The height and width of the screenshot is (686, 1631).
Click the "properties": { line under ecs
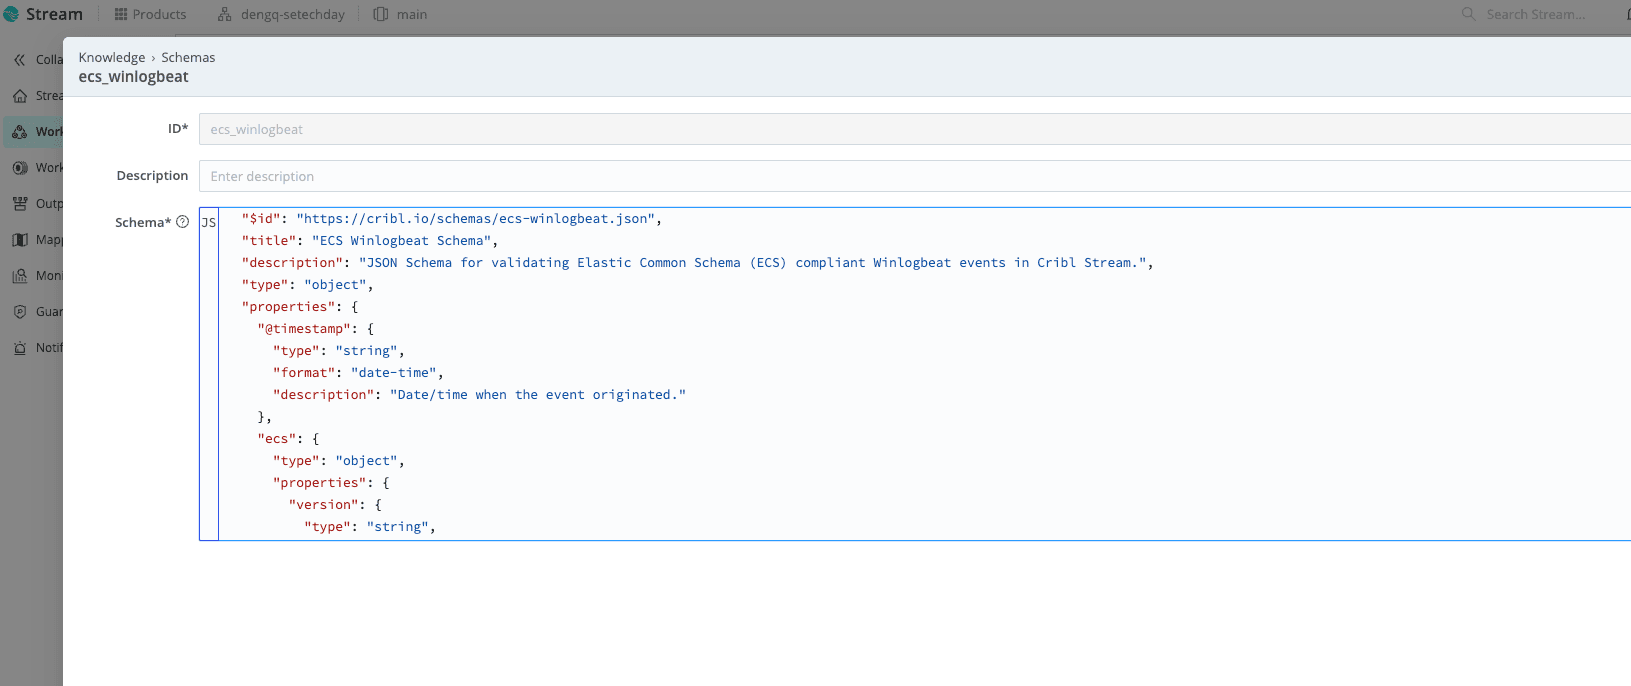(x=331, y=483)
